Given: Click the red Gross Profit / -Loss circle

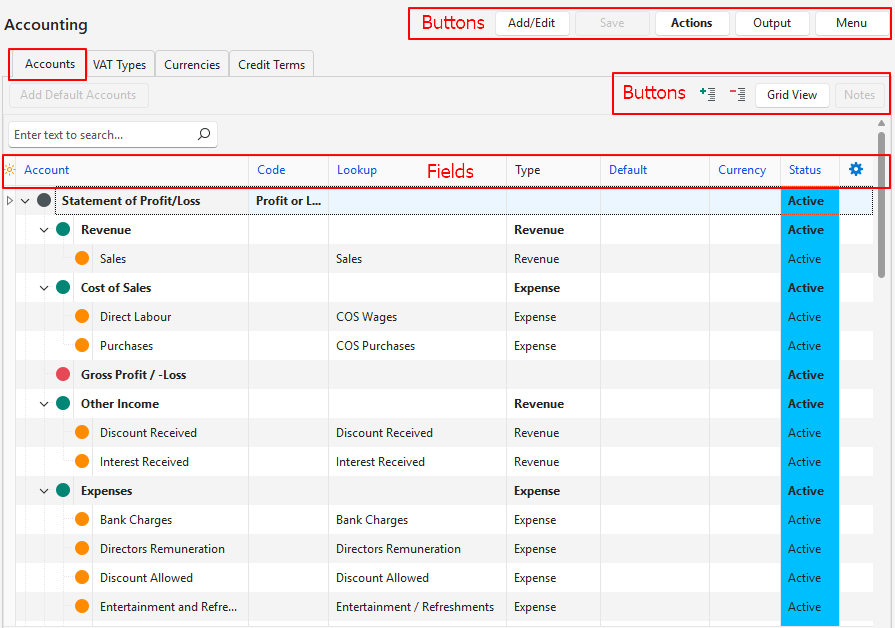Looking at the screenshot, I should pos(63,375).
